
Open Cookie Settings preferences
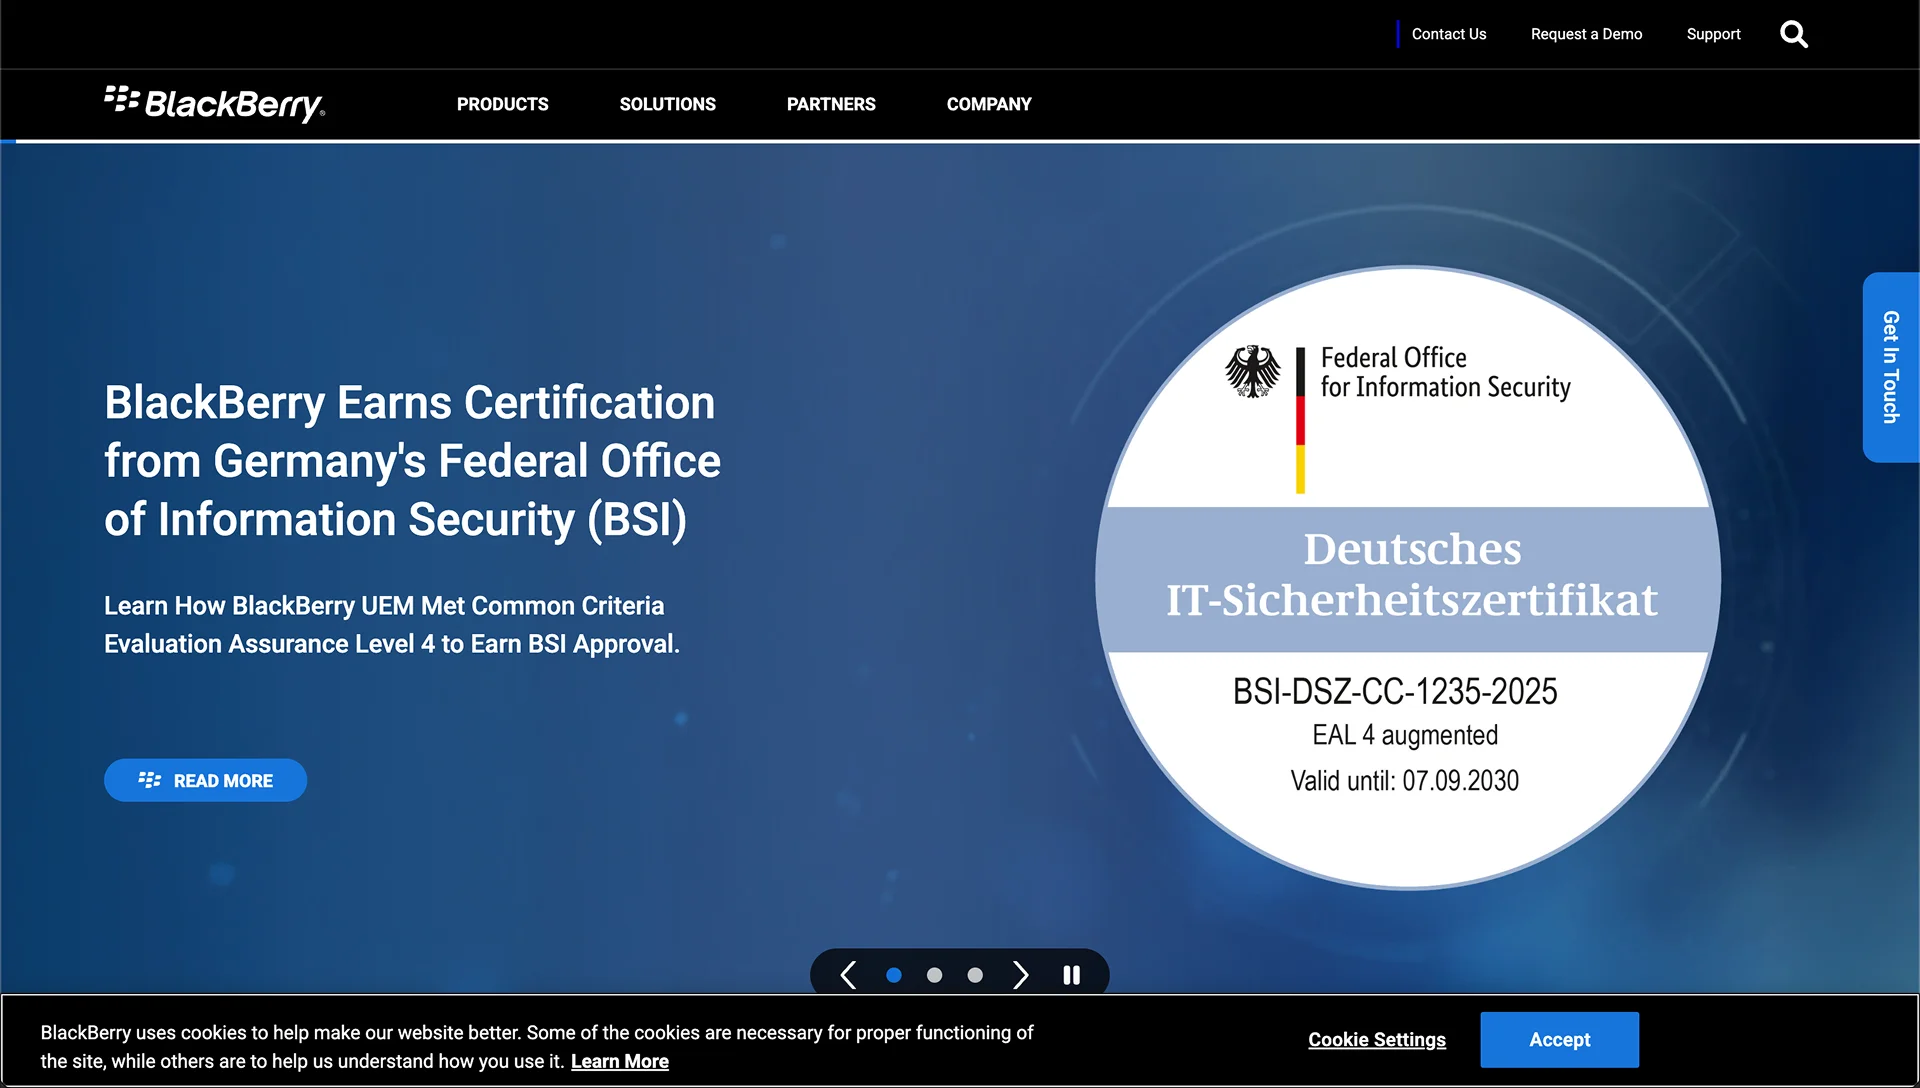1377,1040
